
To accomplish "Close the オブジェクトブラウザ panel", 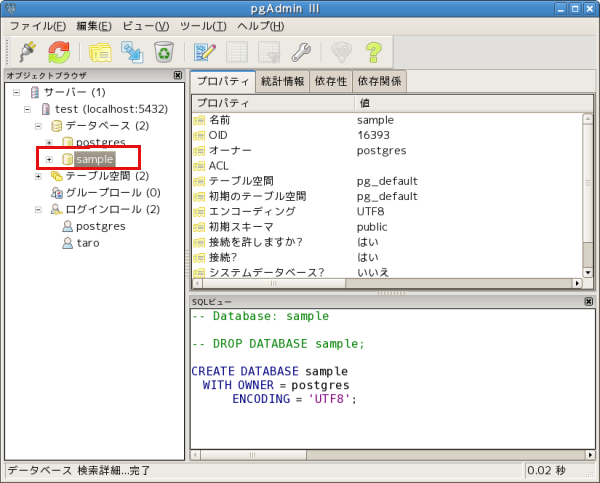I will coord(178,75).
